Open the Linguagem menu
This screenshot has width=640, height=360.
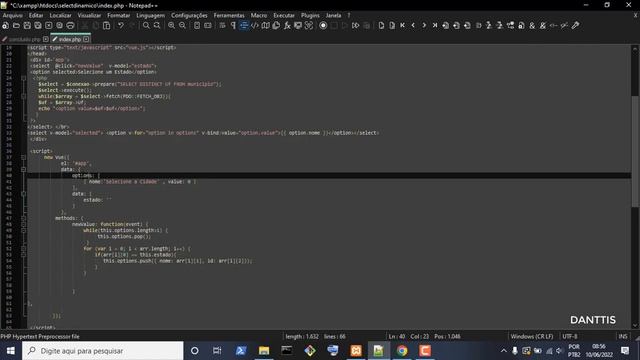(151, 15)
